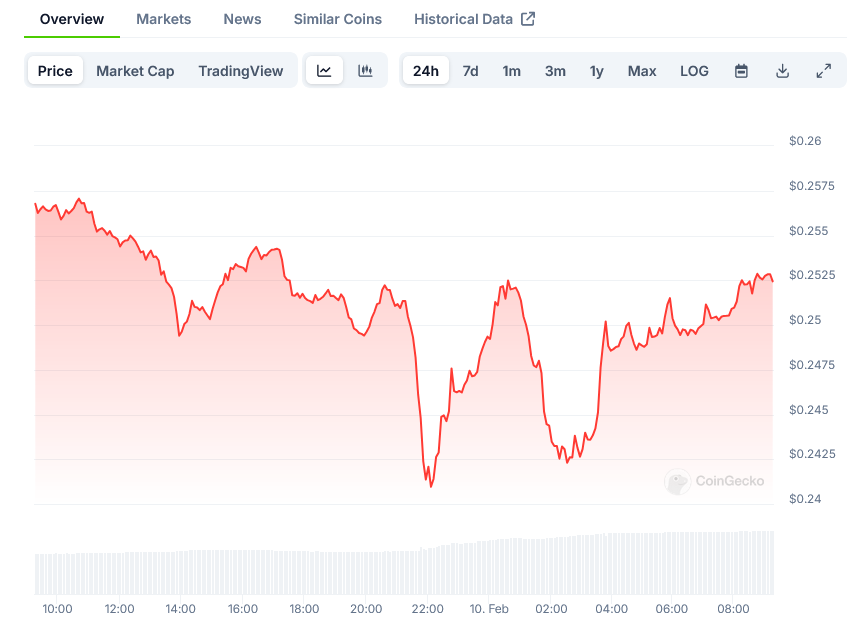847x630 pixels.
Task: Click the $0.255 price axis label
Action: tap(808, 231)
